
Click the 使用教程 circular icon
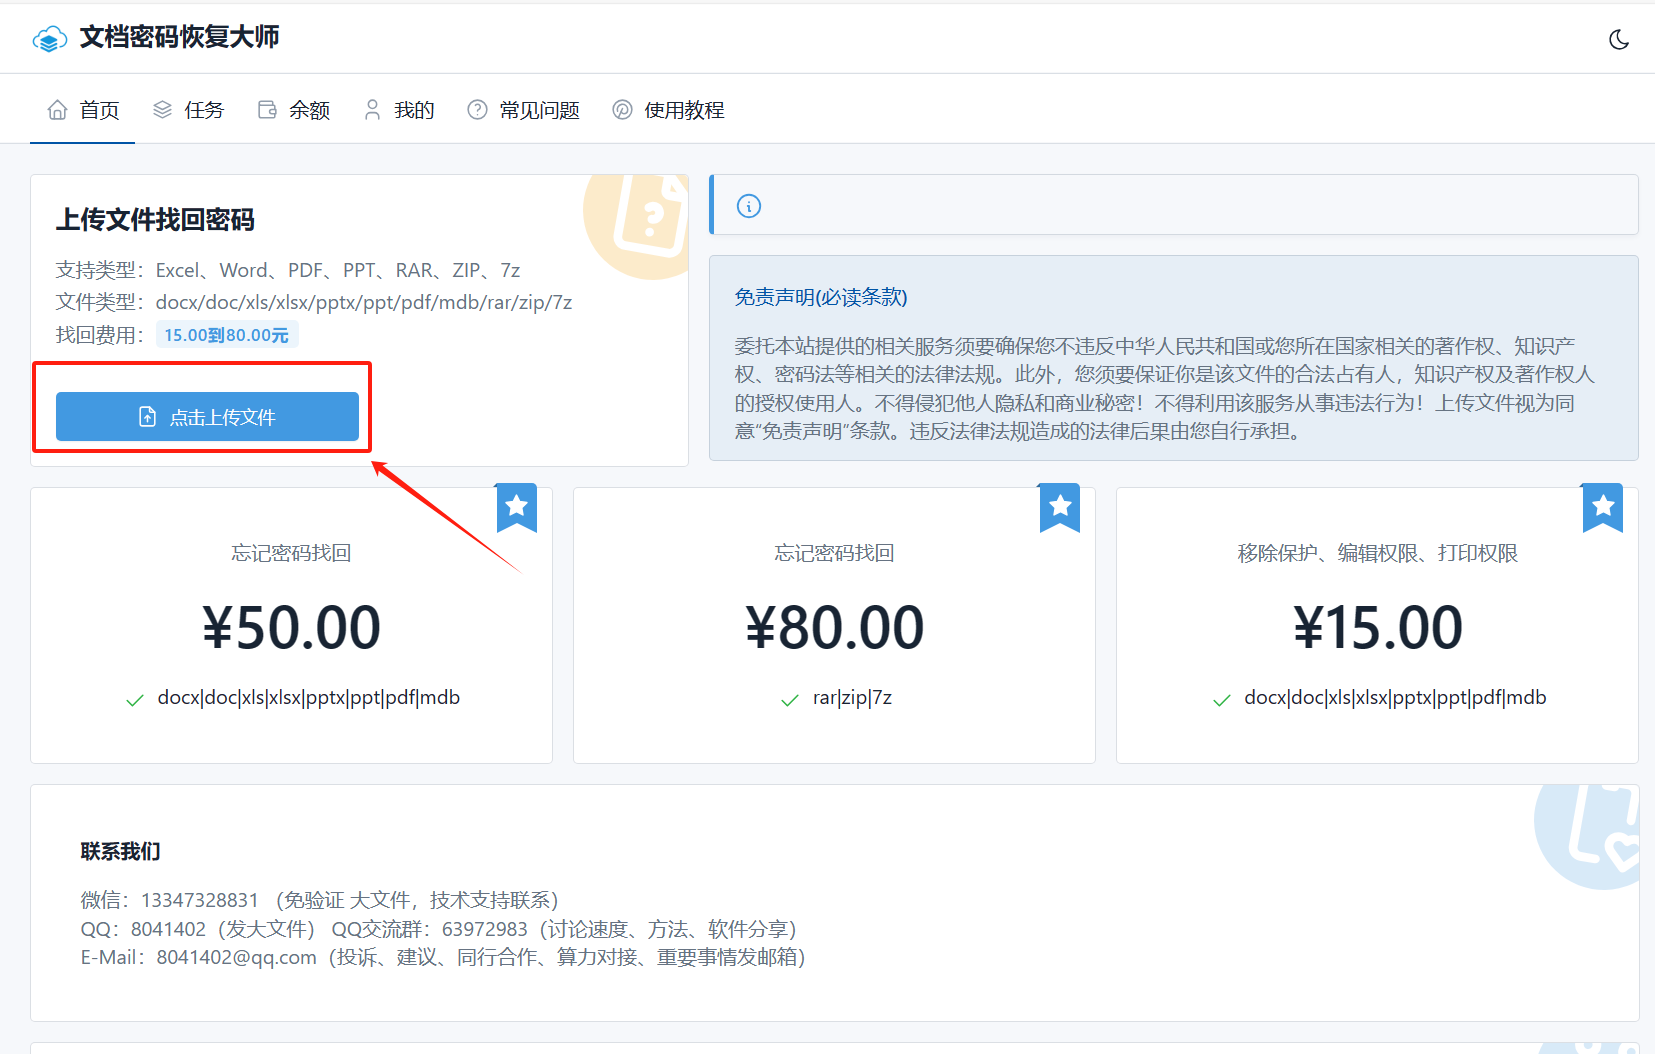(622, 109)
